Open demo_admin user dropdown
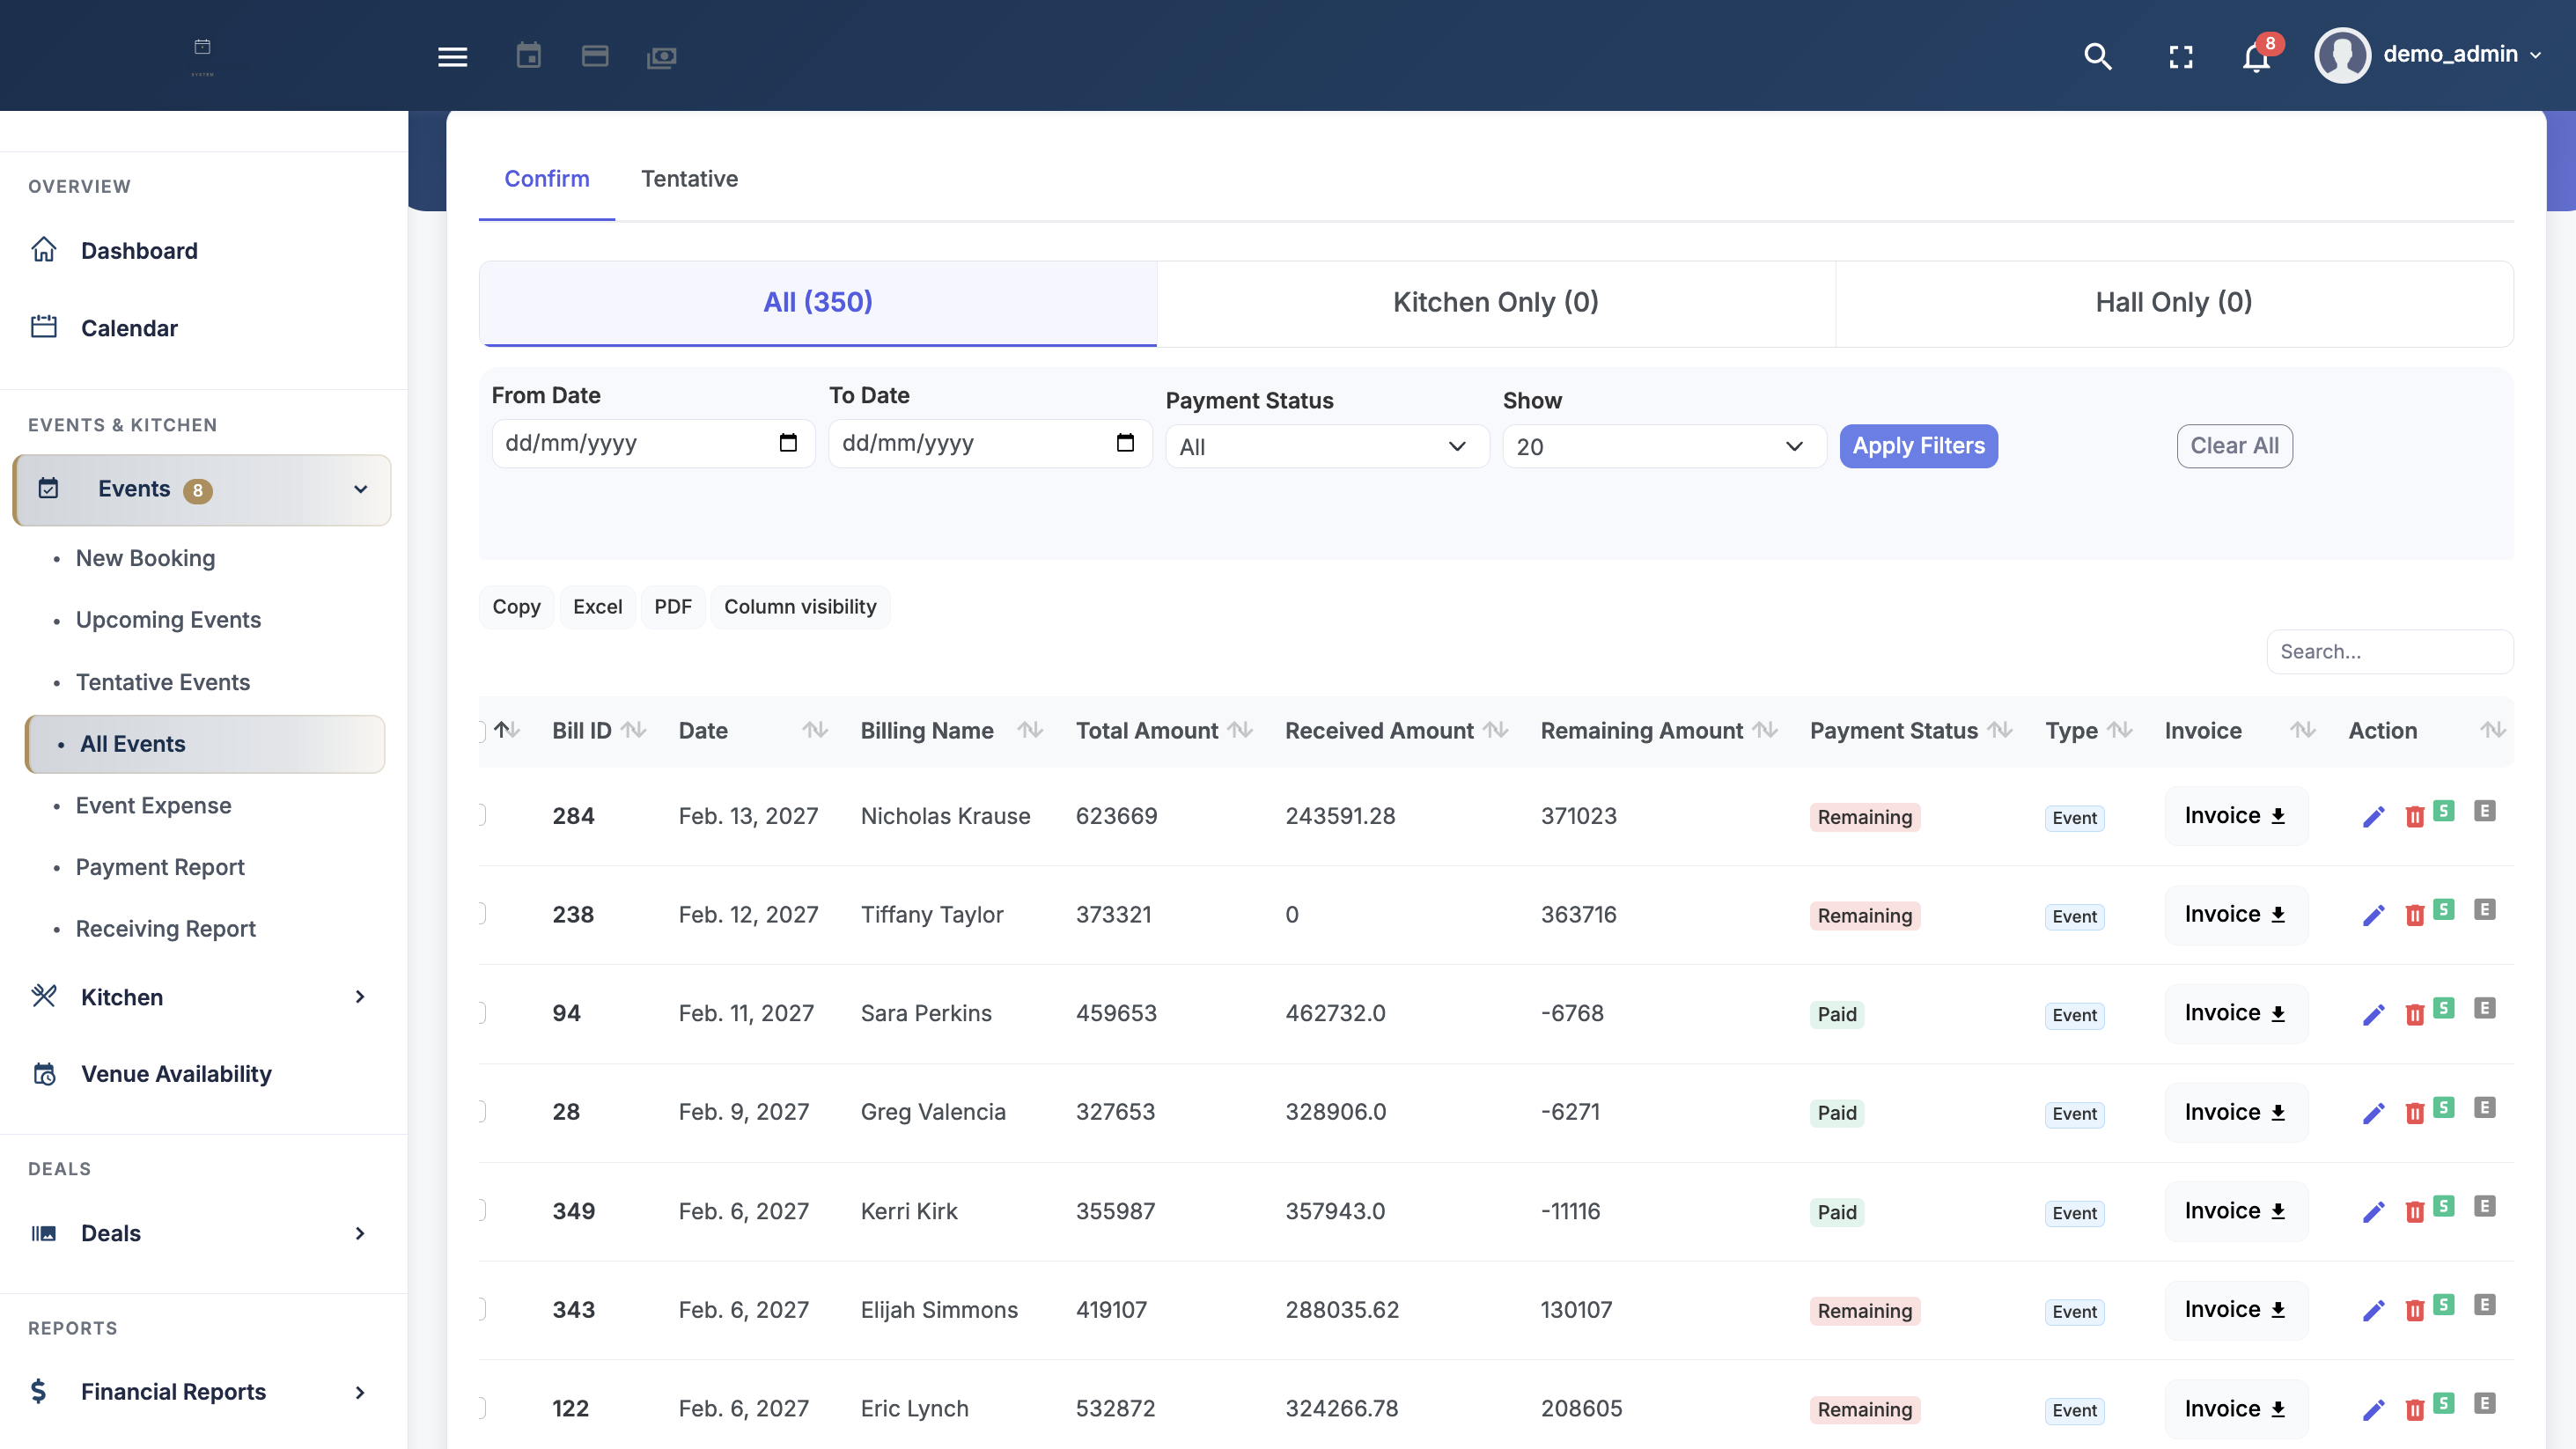 2428,55
